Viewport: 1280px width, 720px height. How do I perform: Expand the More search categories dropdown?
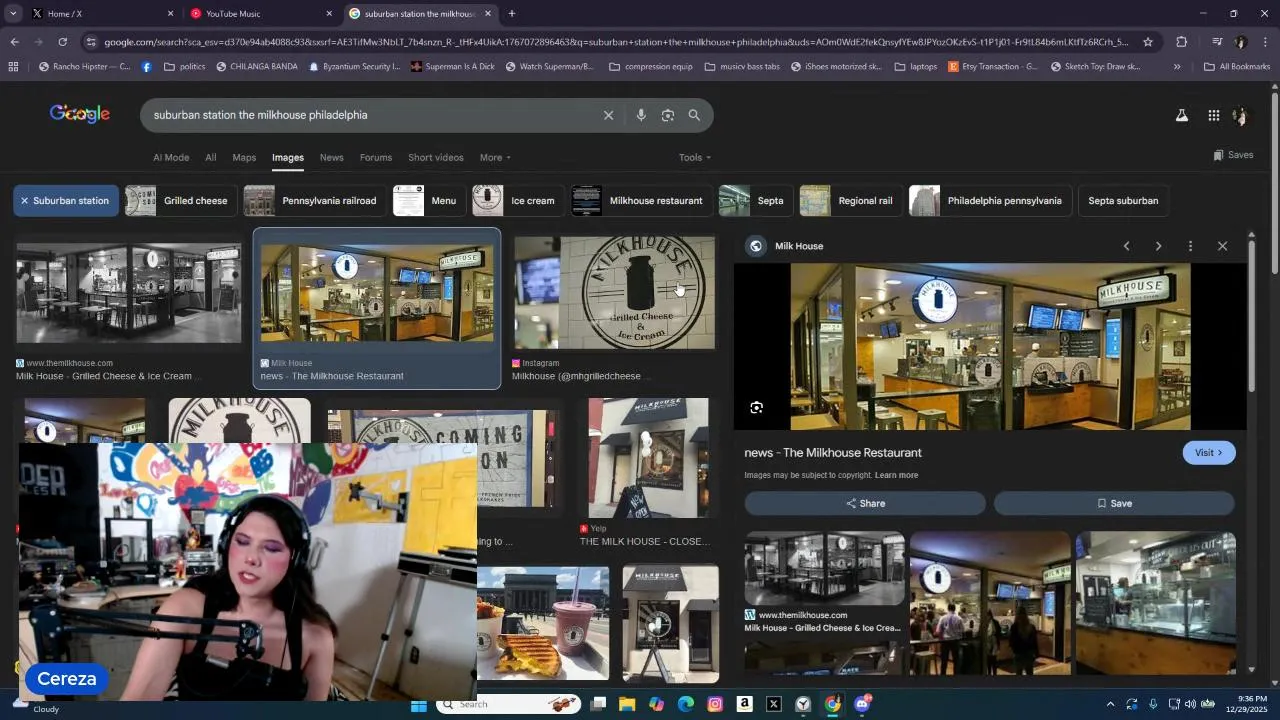click(x=495, y=158)
